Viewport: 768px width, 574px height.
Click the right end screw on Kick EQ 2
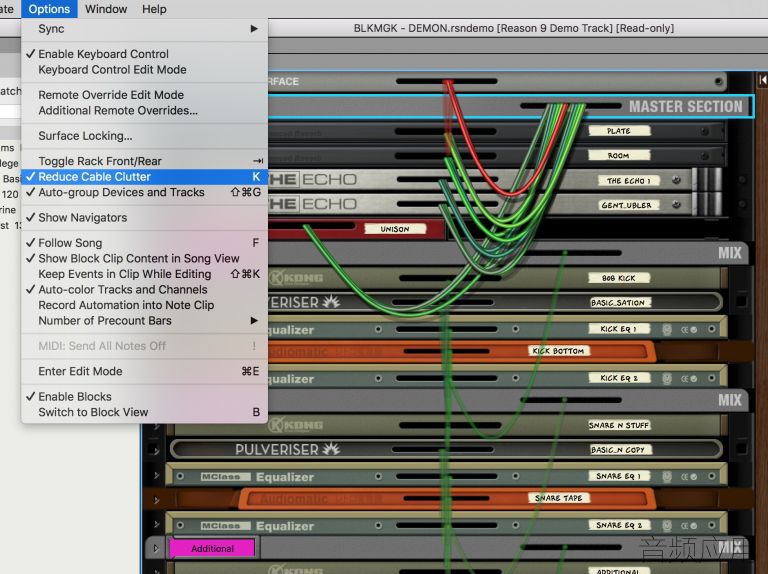(x=712, y=378)
